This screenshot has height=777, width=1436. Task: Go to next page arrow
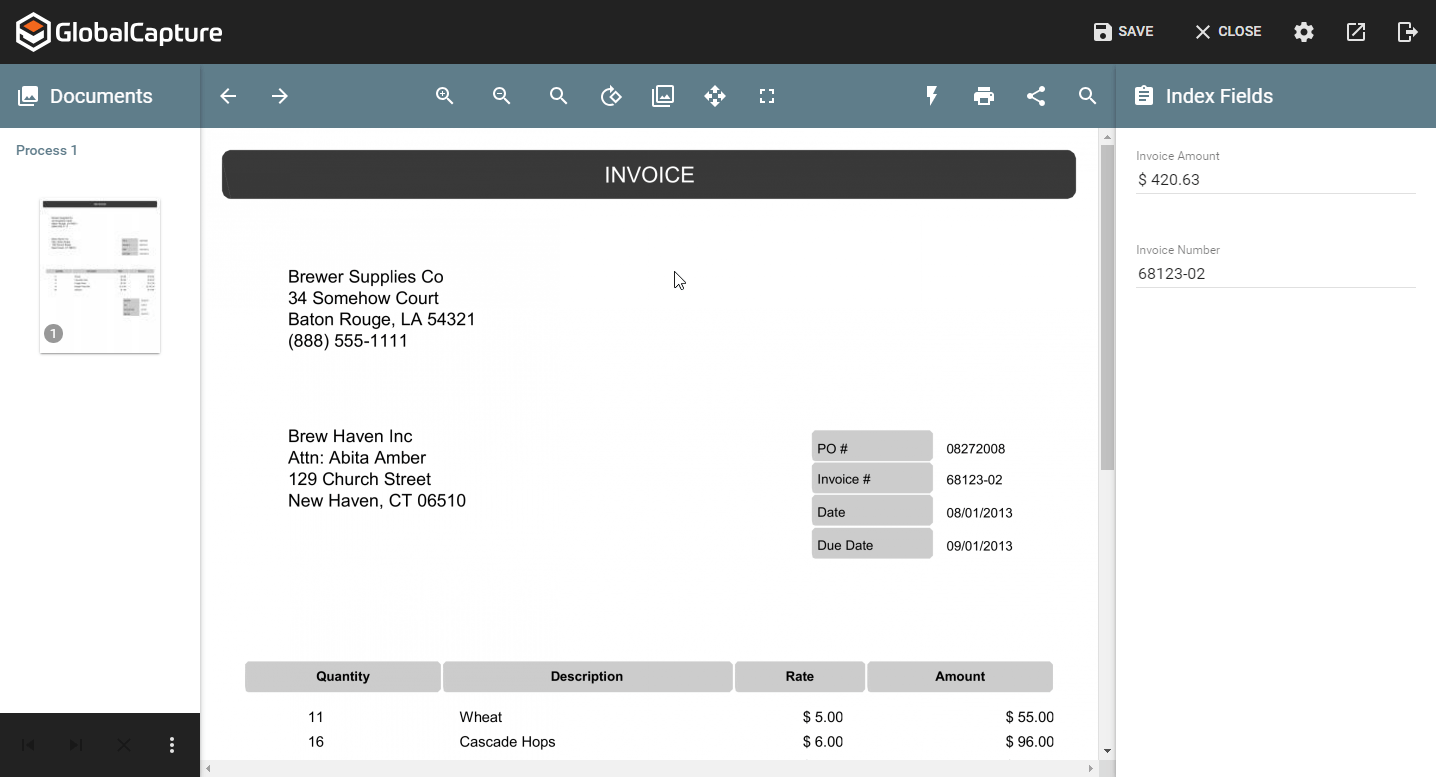click(x=280, y=96)
